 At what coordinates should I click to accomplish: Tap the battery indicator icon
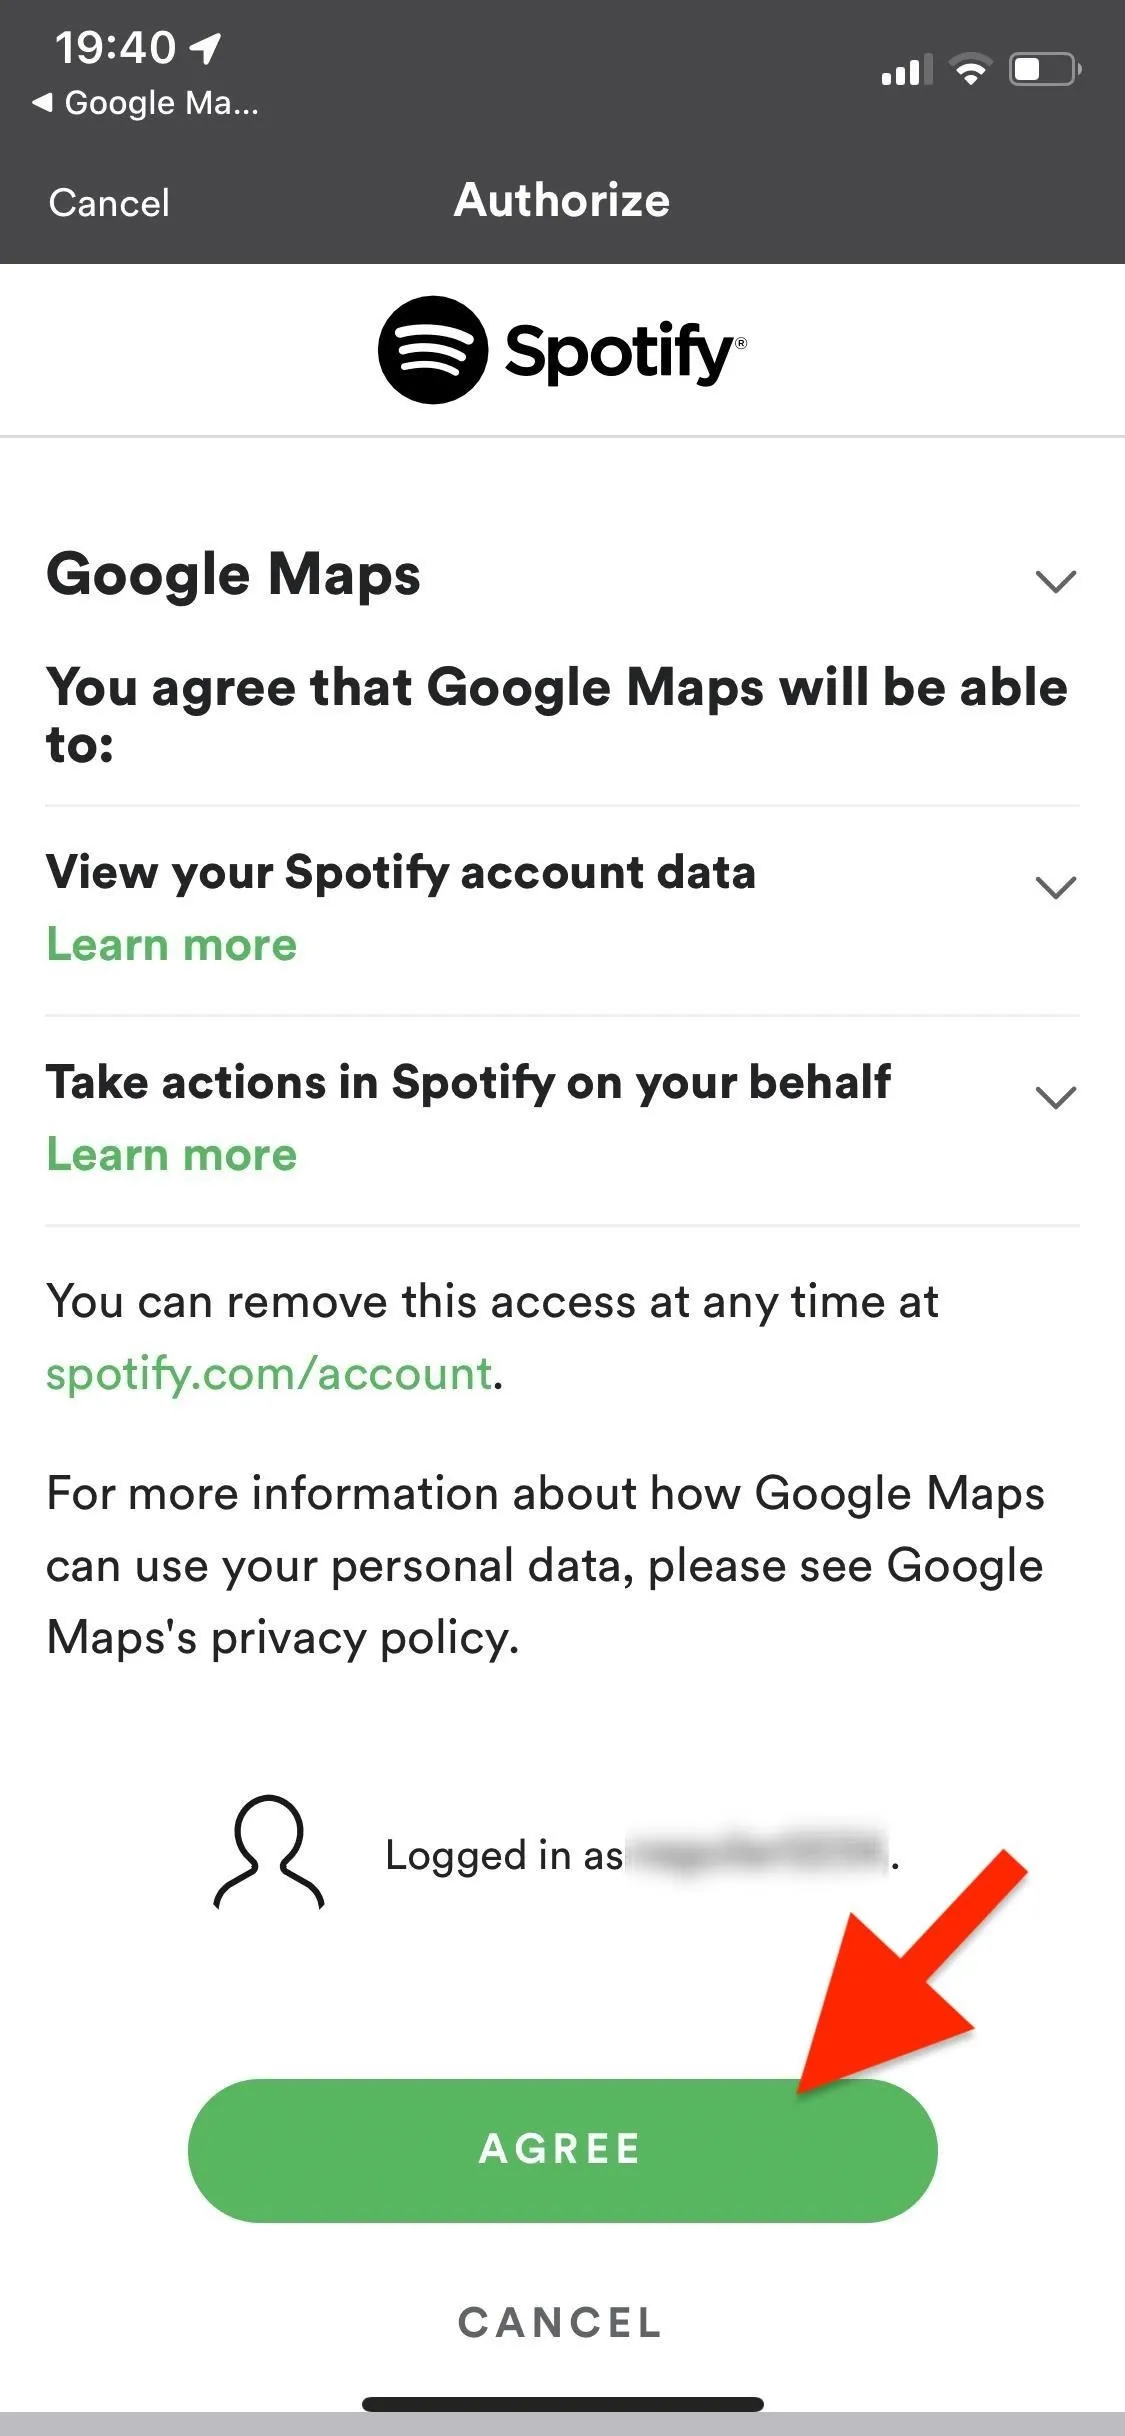tap(1045, 69)
